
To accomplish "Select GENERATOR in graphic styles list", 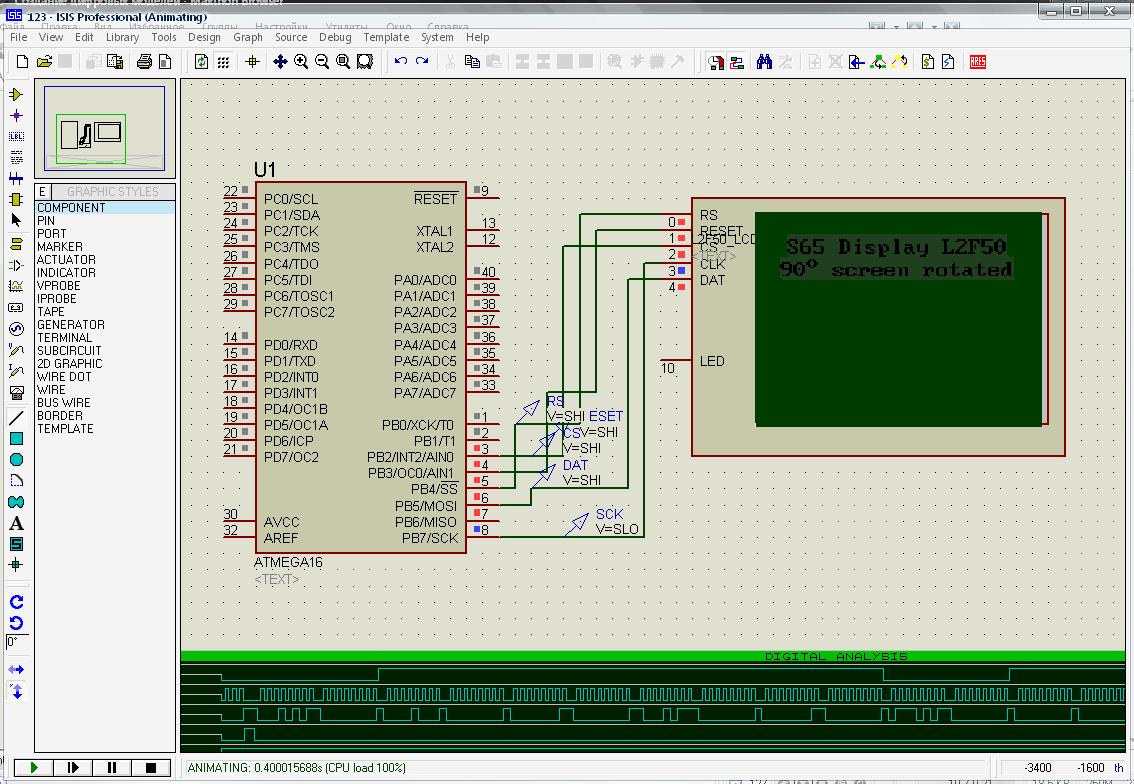I will tap(105, 325).
